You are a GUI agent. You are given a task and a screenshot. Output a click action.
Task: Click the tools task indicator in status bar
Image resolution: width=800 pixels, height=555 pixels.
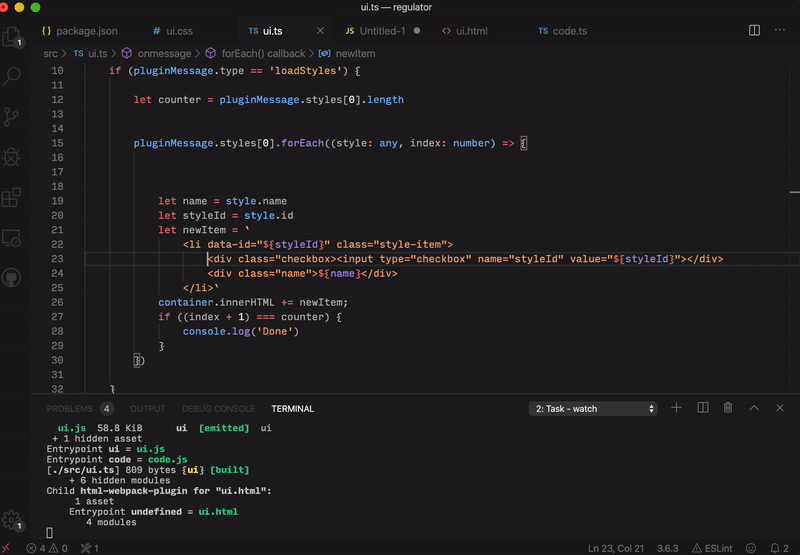point(90,548)
